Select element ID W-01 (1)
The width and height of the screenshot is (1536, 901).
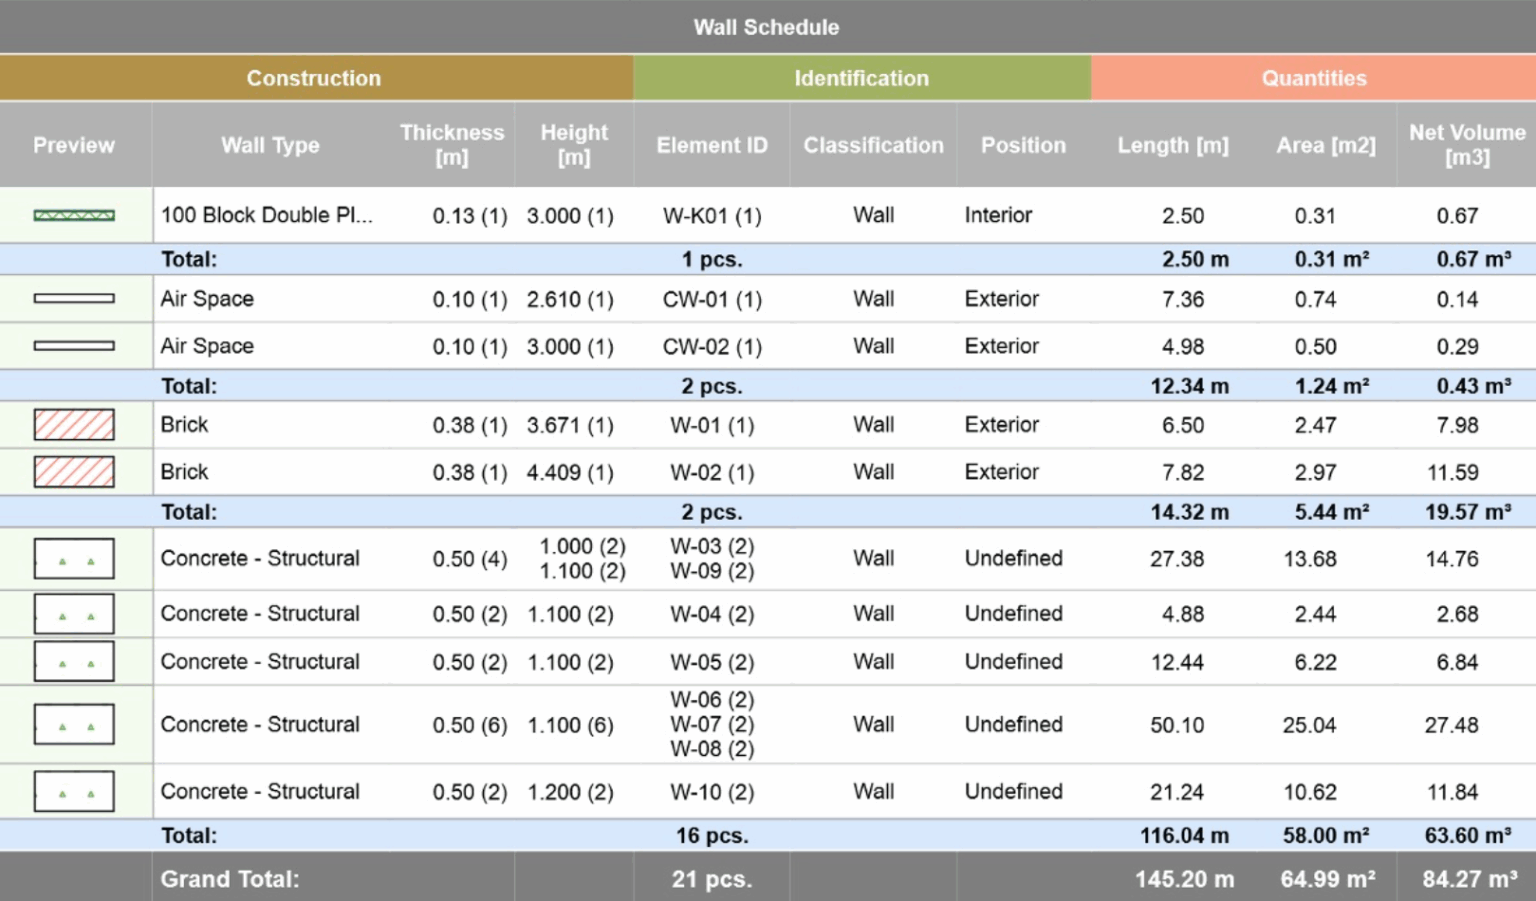[x=712, y=425]
